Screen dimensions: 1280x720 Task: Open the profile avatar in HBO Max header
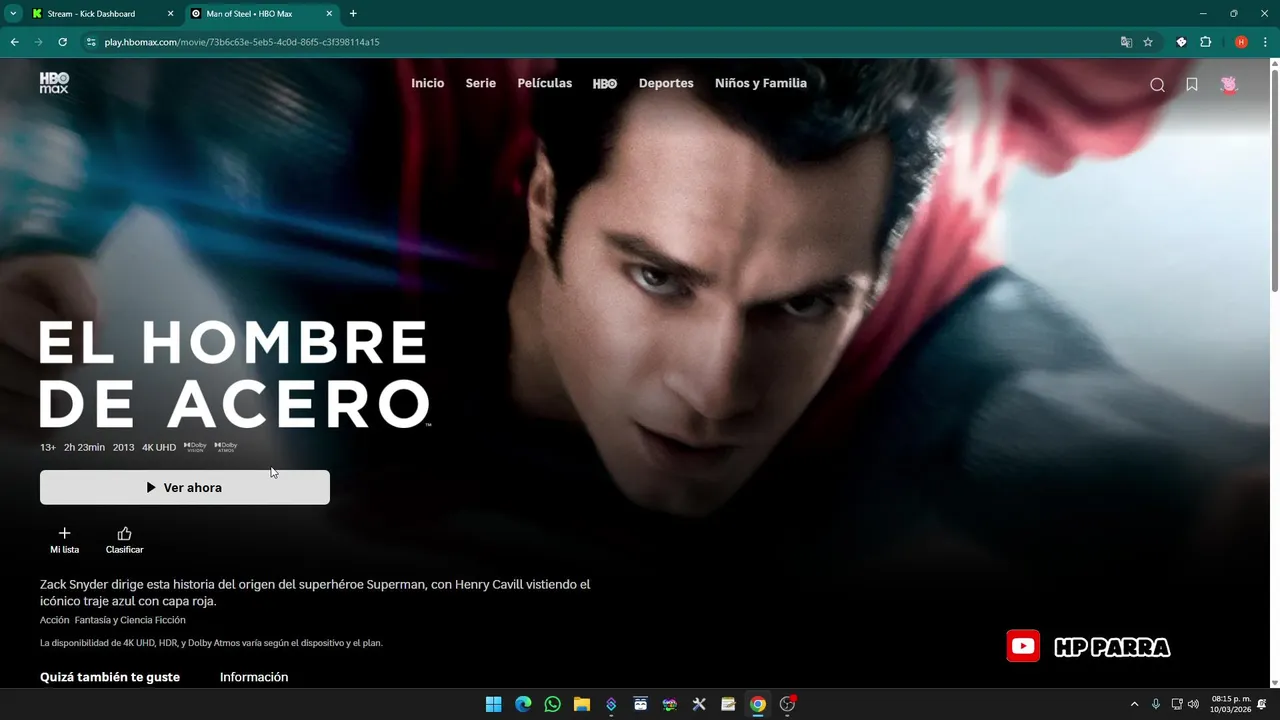pyautogui.click(x=1229, y=85)
